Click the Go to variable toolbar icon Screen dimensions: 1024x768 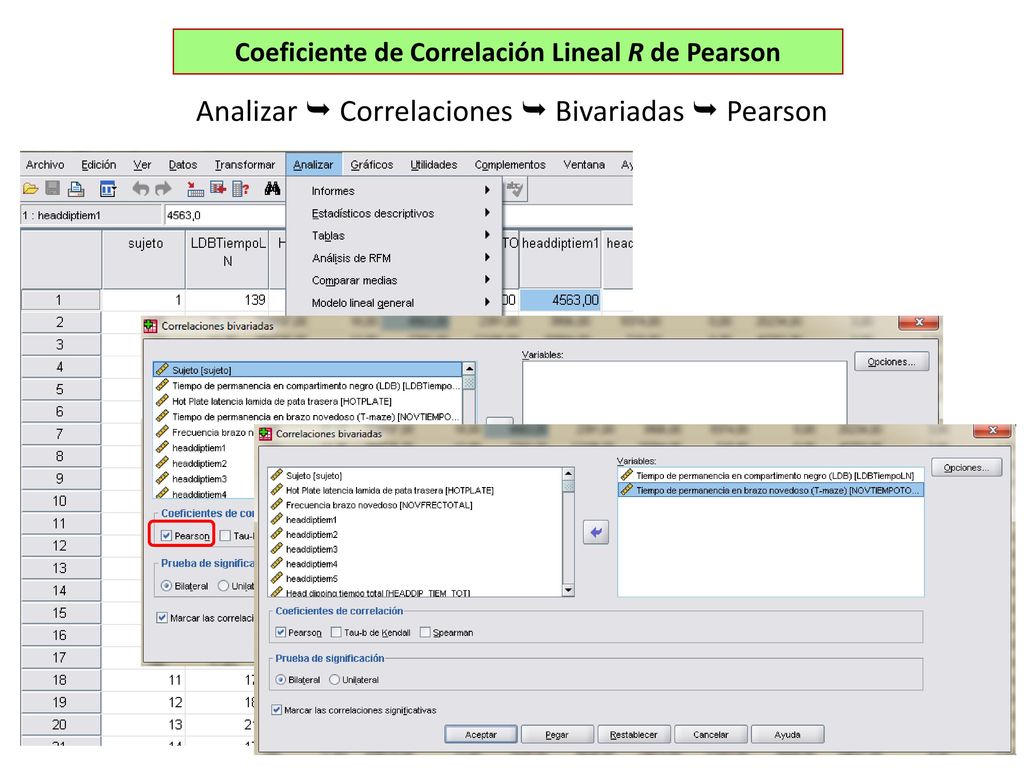tap(217, 189)
